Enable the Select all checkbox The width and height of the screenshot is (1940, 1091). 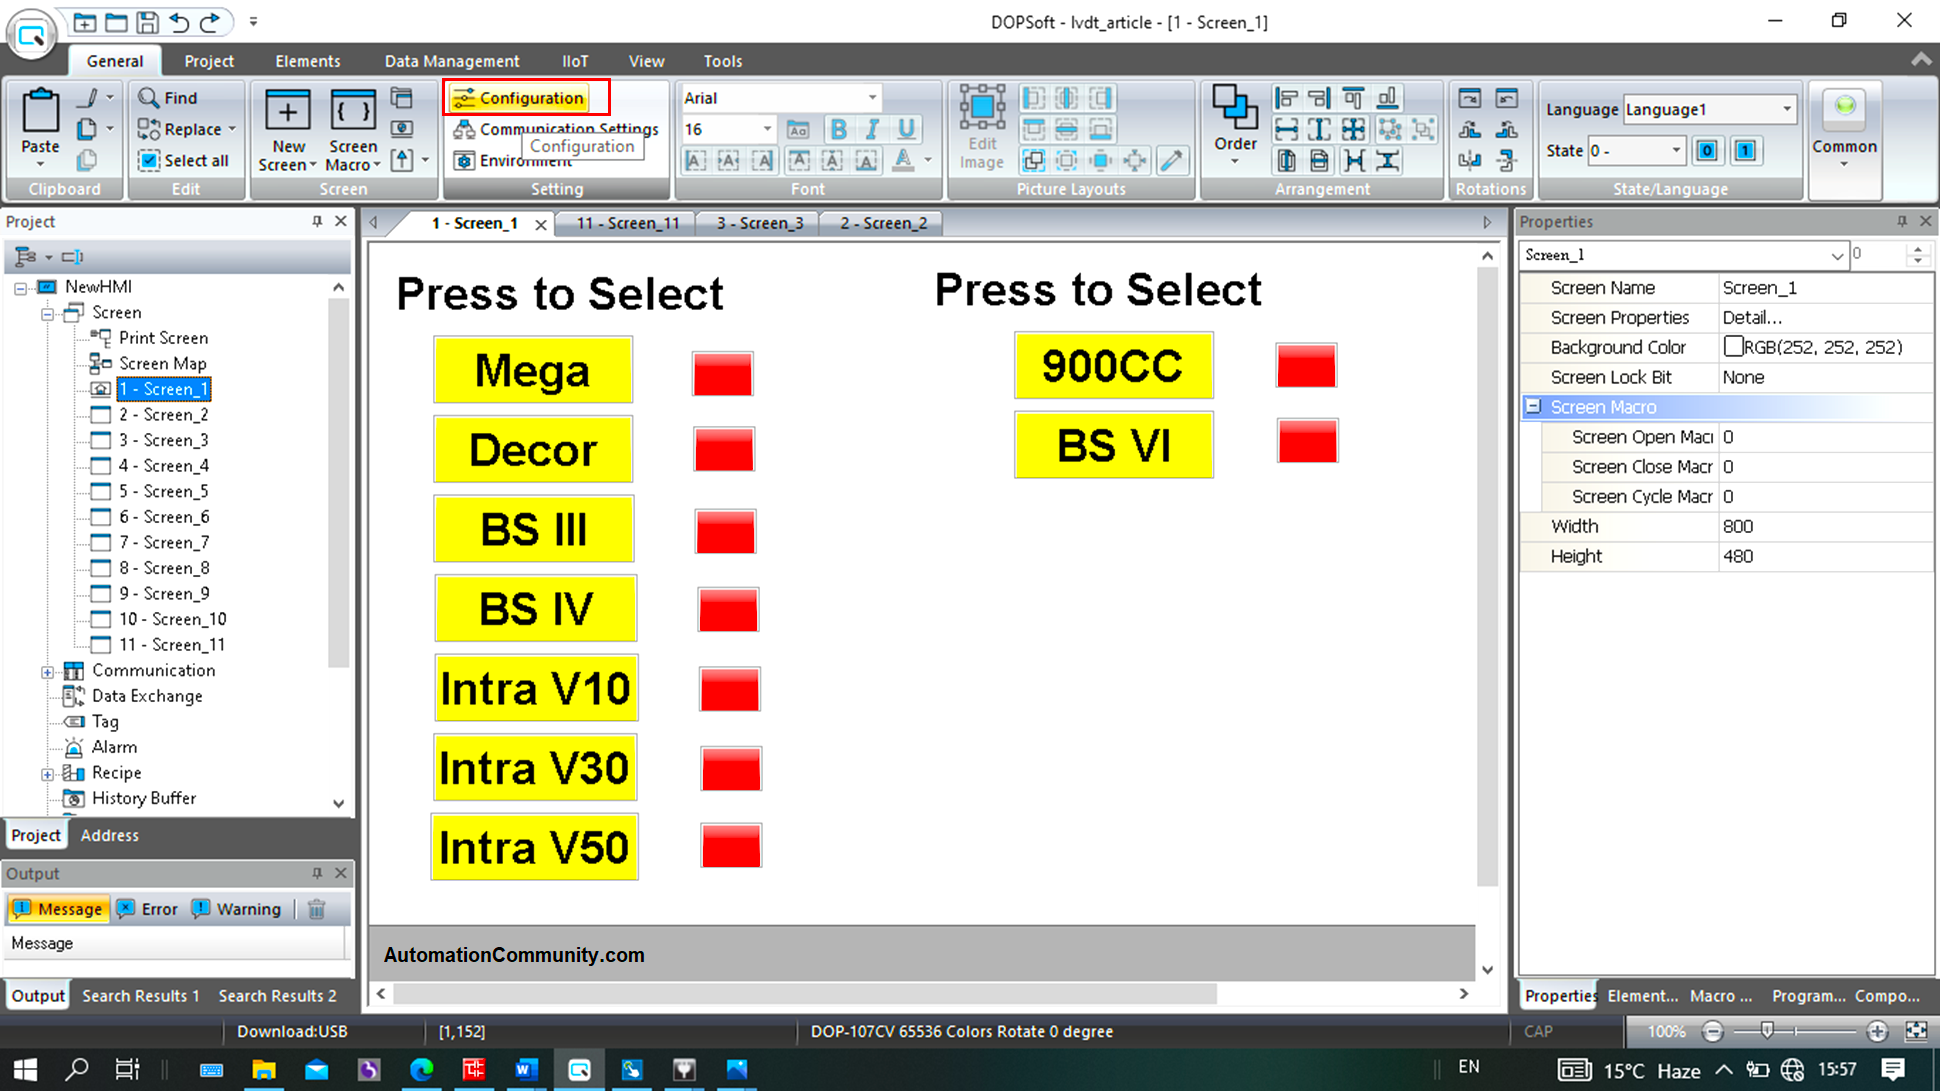(148, 160)
